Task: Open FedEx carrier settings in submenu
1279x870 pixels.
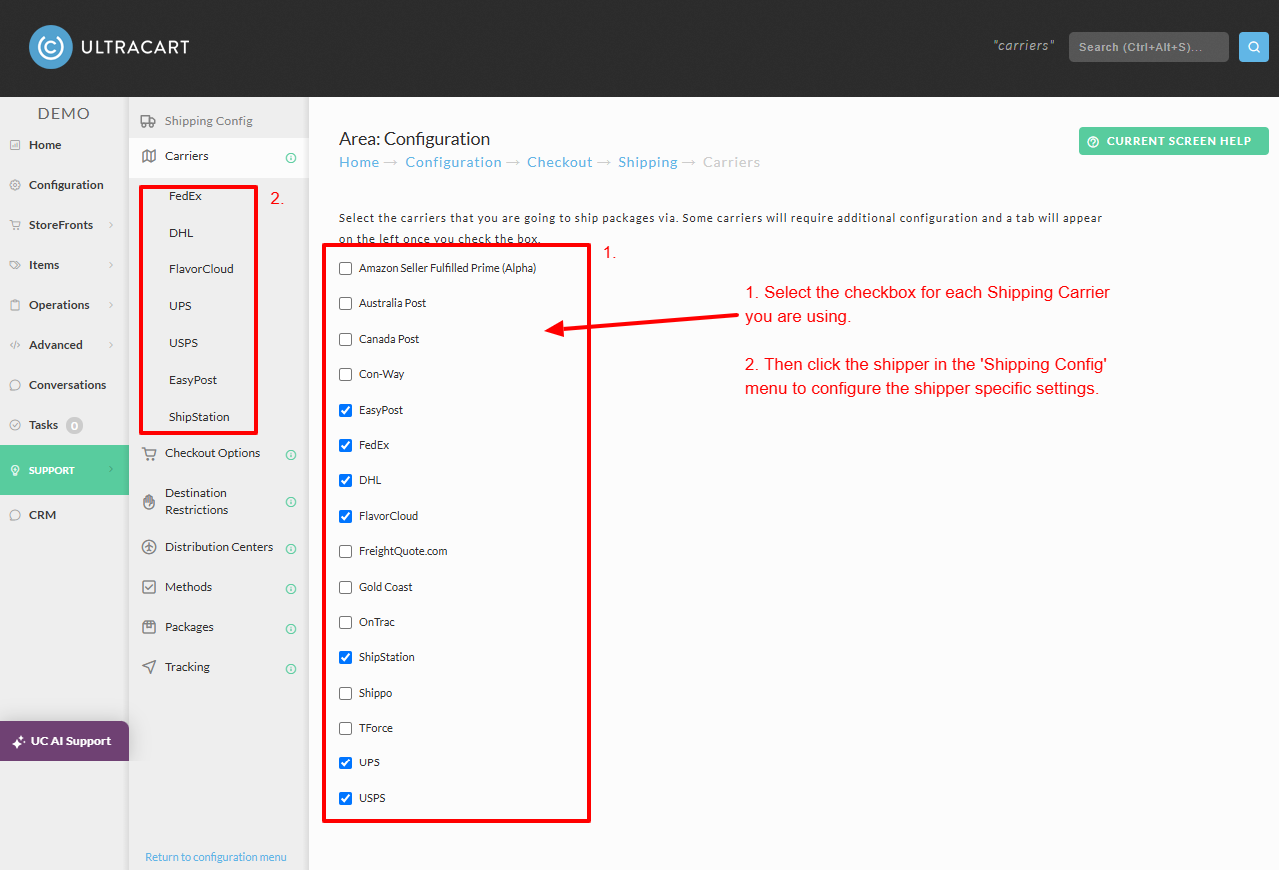Action: point(185,196)
